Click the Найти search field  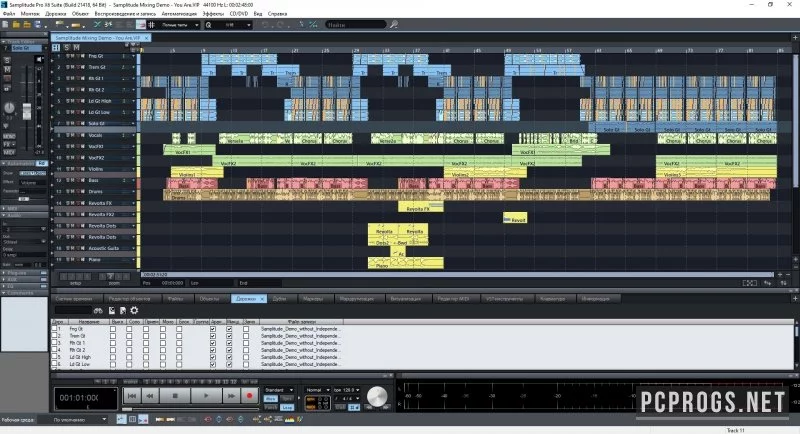point(356,24)
